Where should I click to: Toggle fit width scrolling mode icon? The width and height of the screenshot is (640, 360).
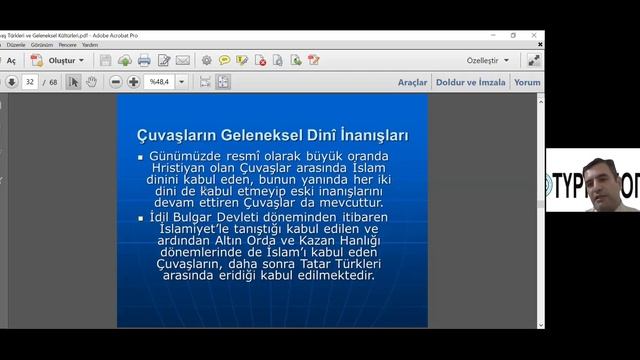[205, 82]
